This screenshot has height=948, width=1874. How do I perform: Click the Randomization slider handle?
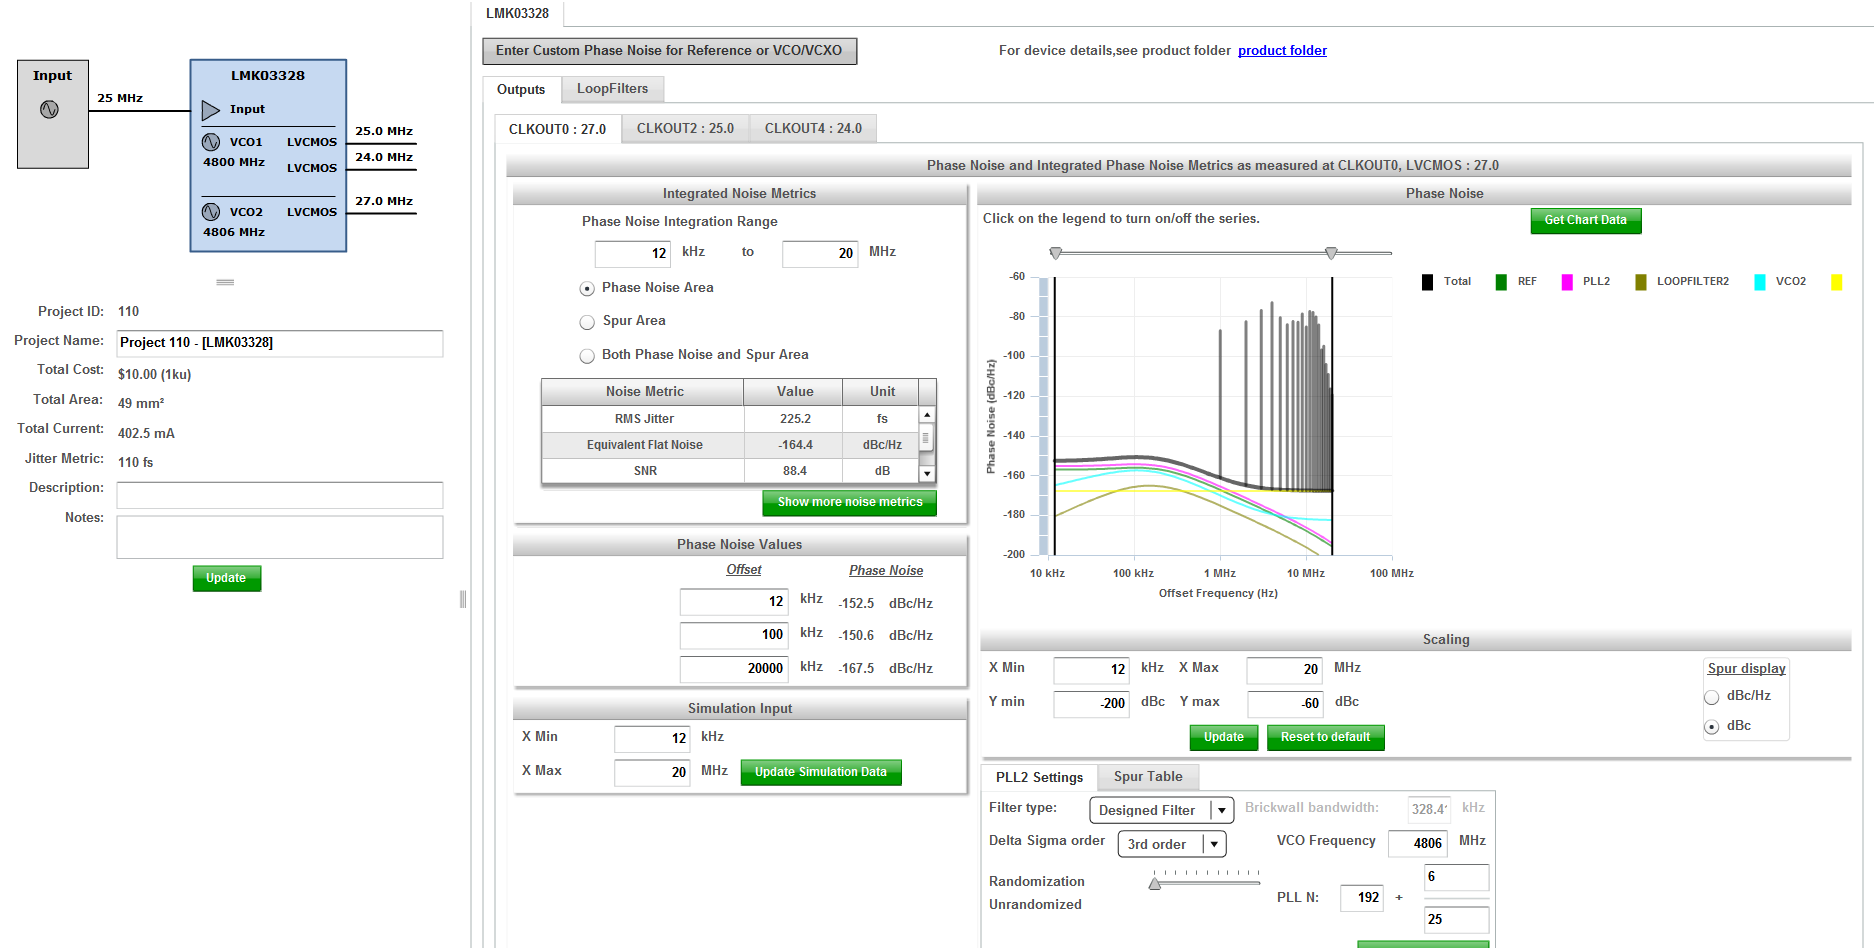(1155, 882)
